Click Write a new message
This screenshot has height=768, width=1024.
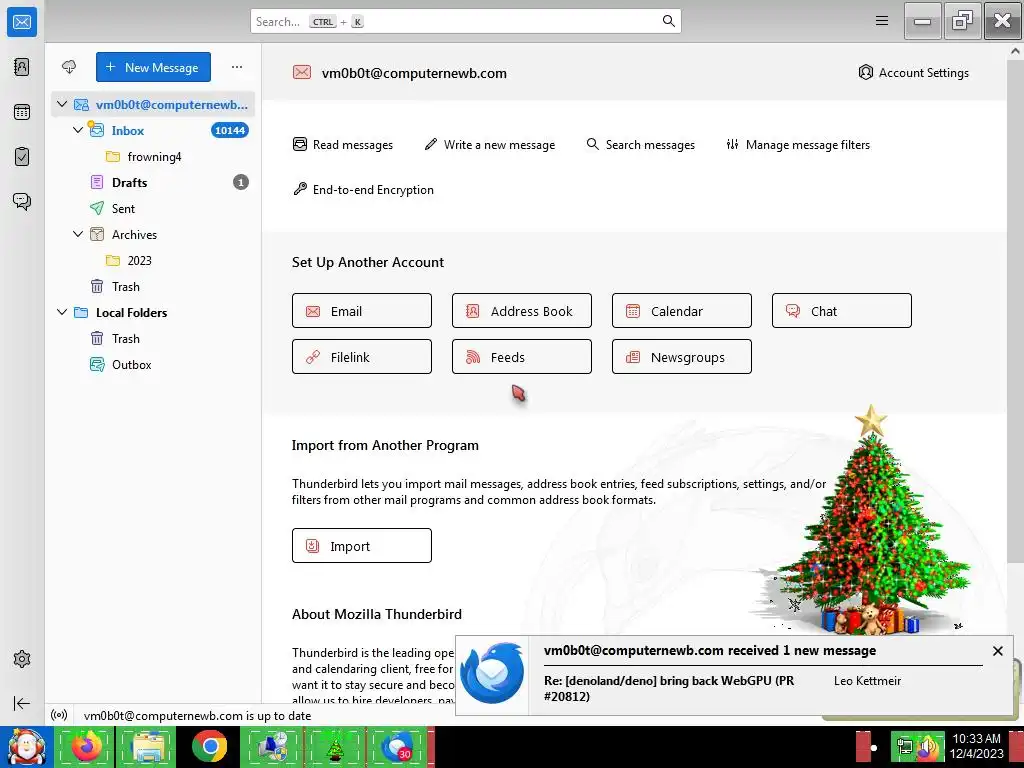click(490, 144)
